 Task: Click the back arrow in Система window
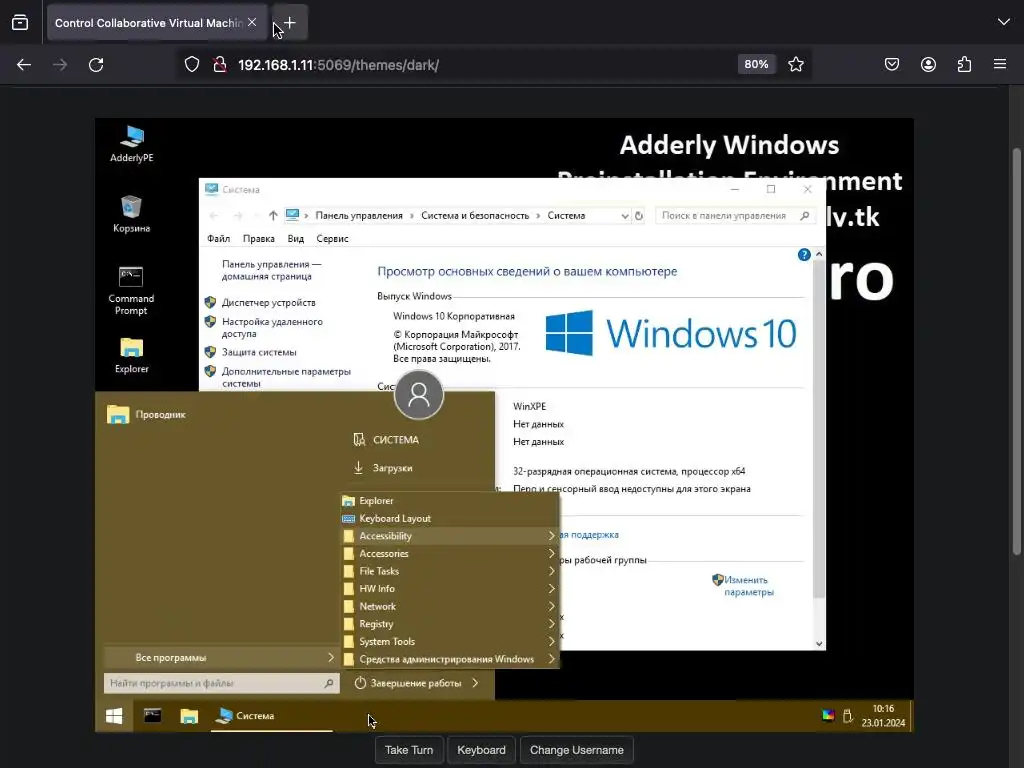(214, 216)
